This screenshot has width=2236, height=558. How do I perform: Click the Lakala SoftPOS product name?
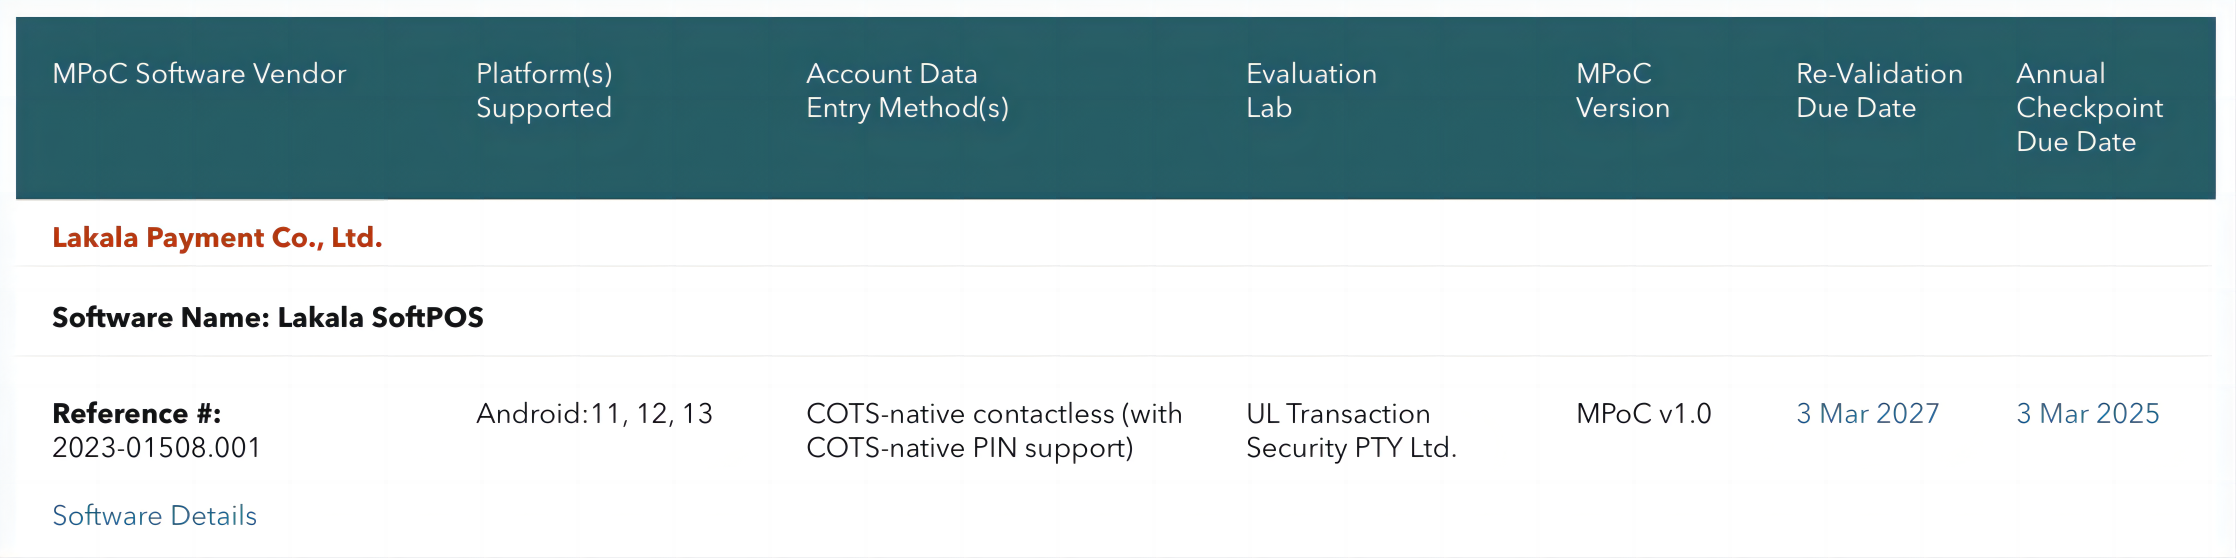[x=380, y=318]
